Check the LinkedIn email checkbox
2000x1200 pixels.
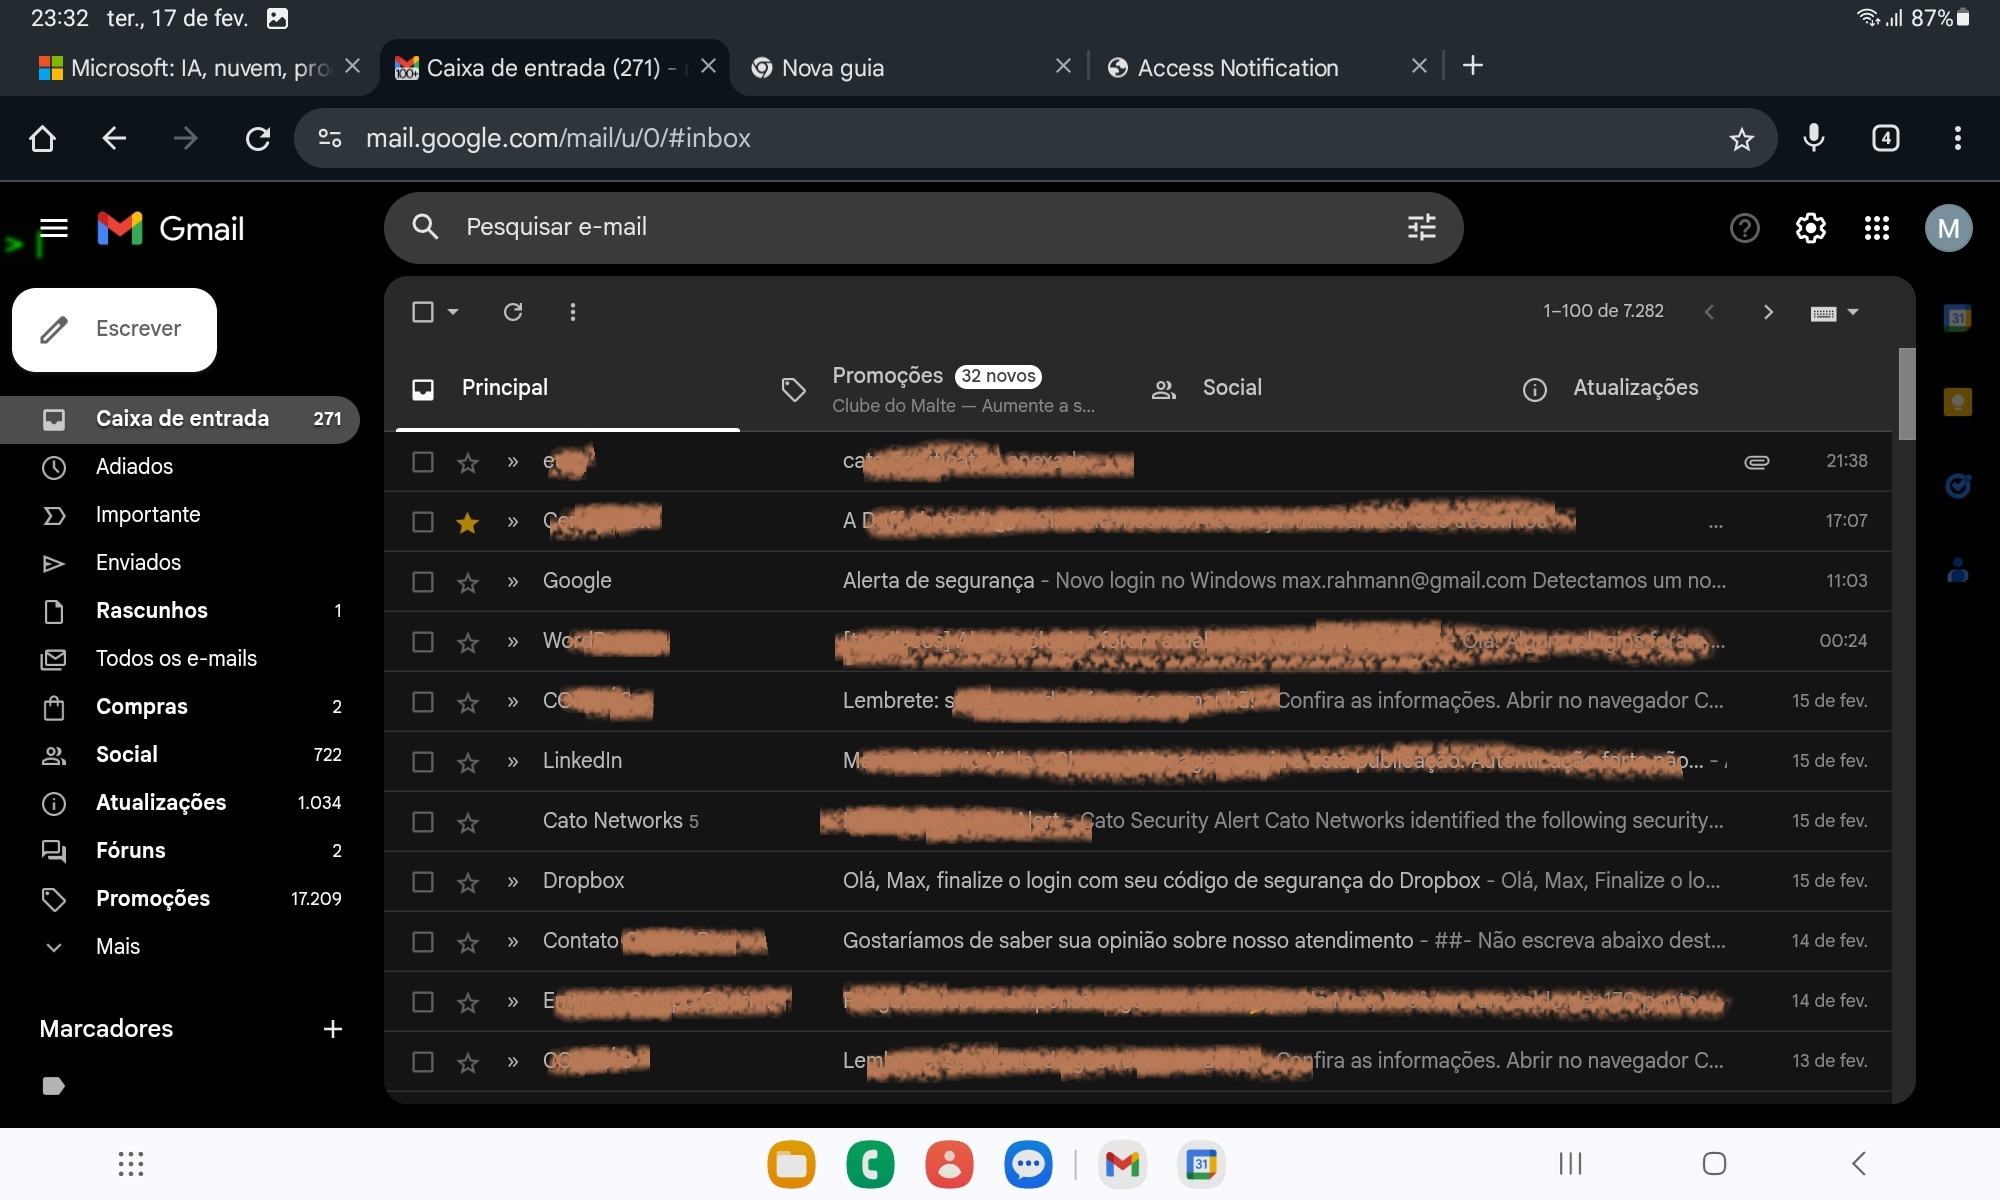pos(423,762)
